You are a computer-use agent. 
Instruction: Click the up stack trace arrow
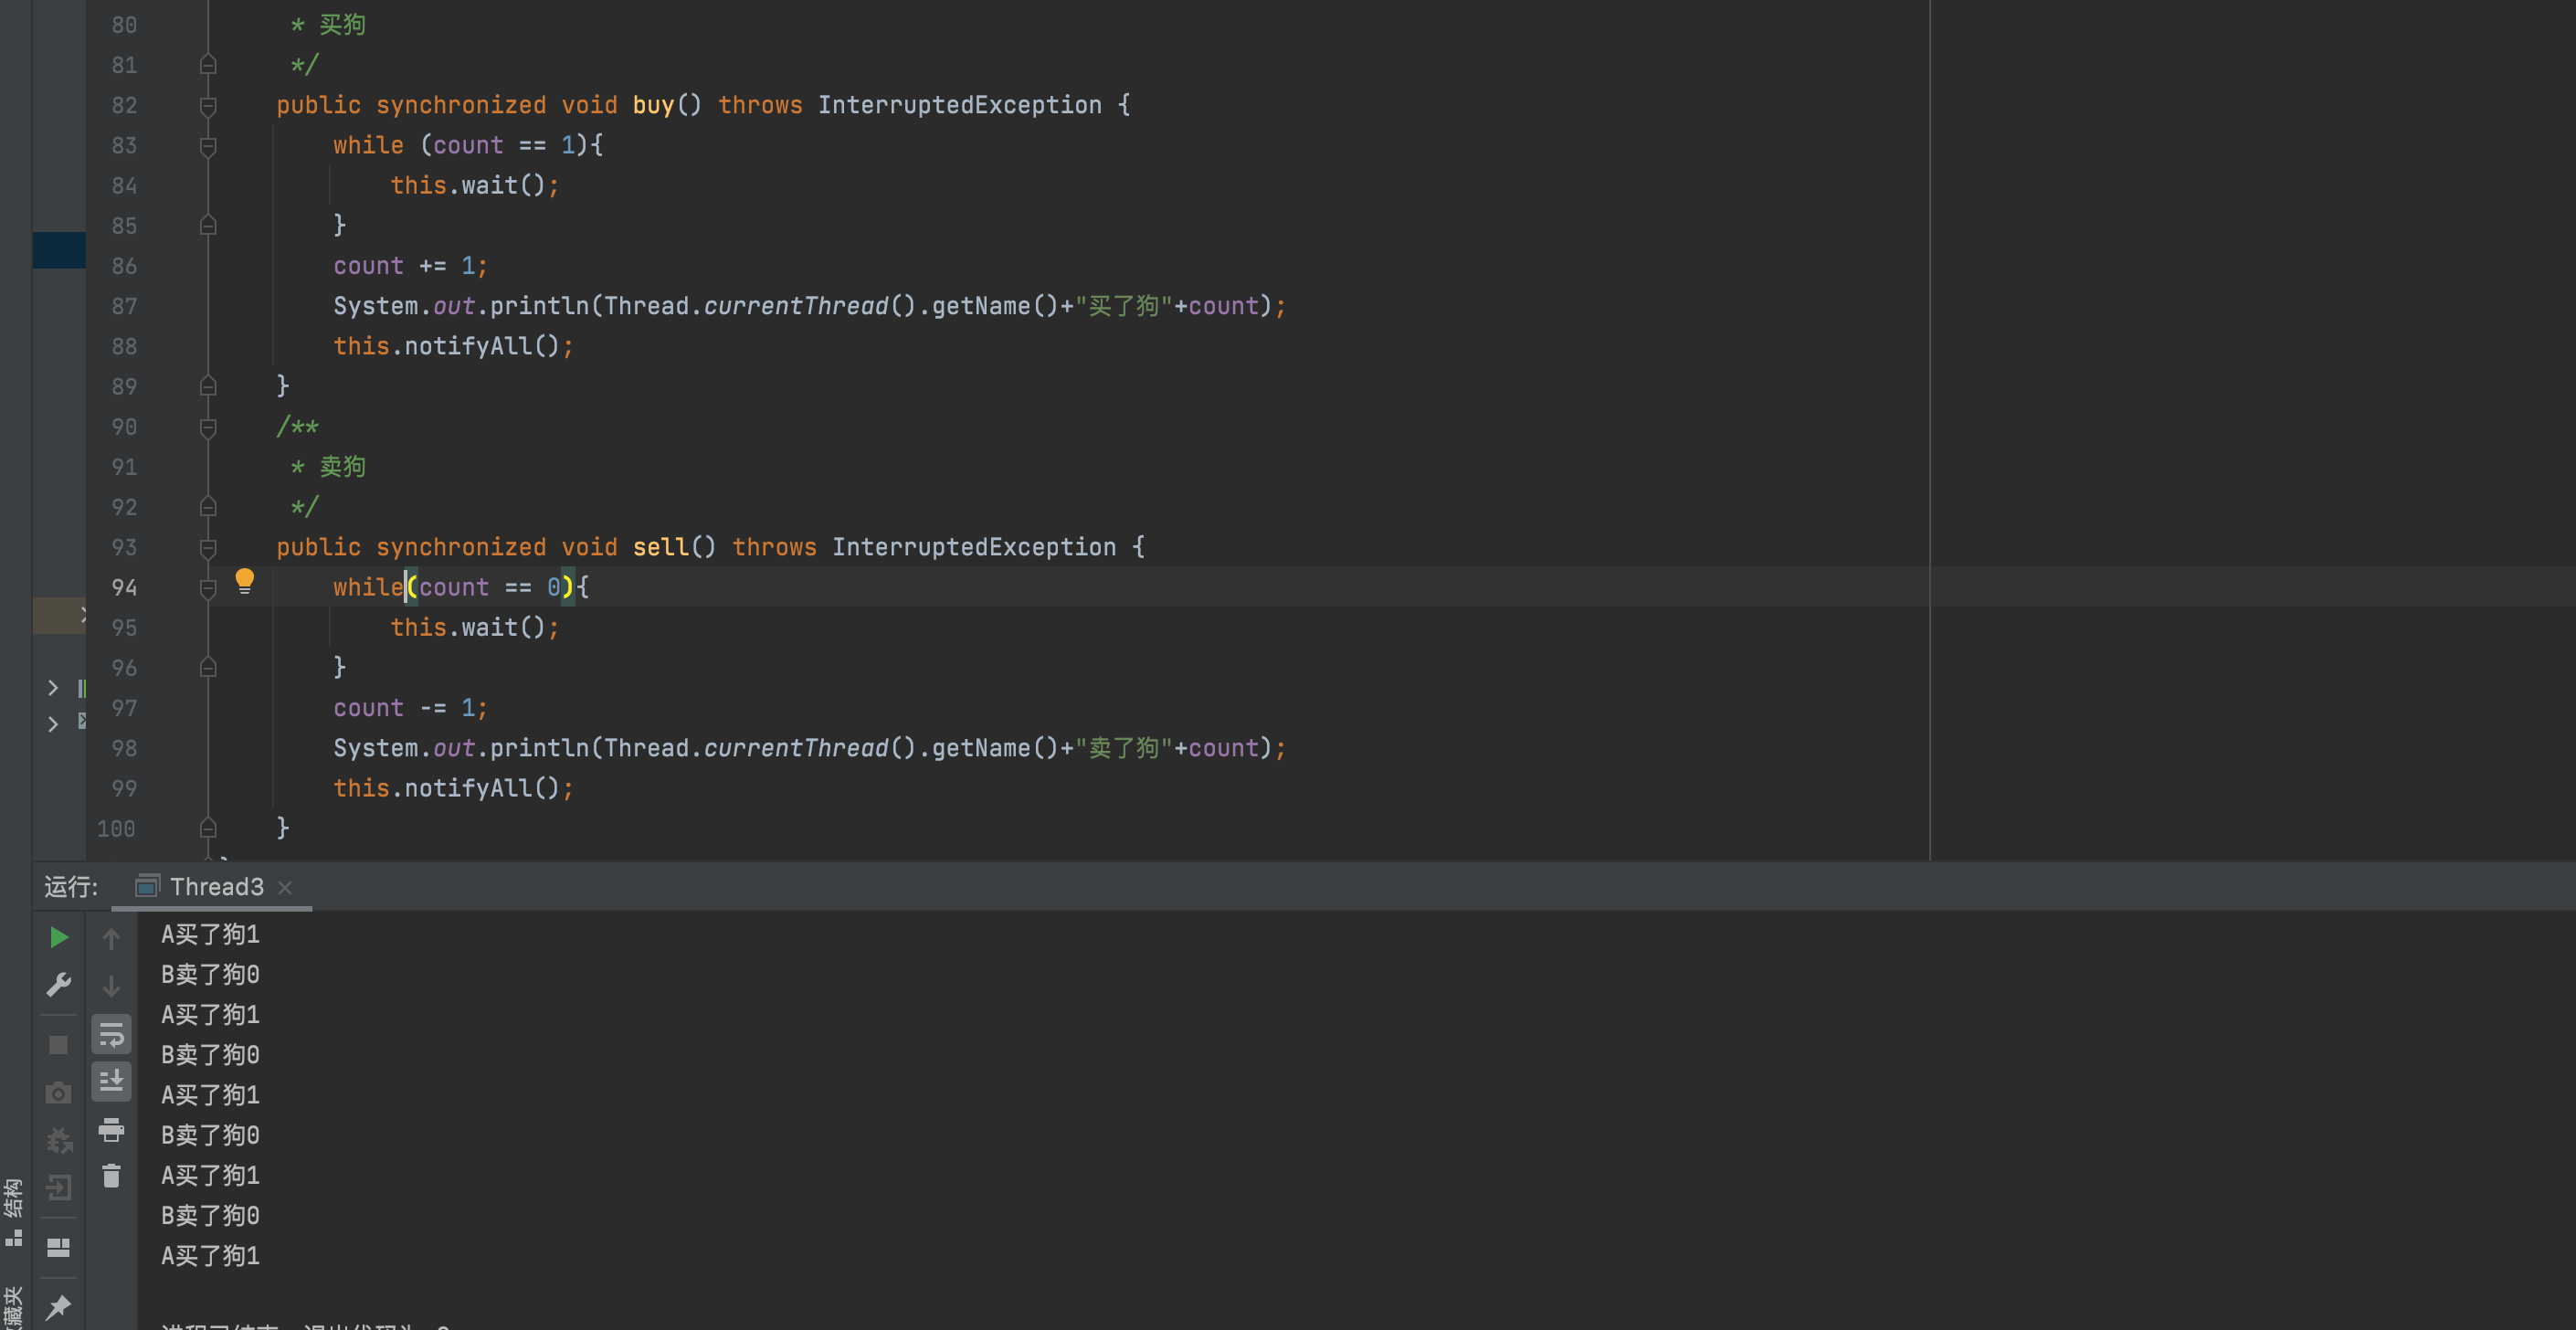(x=111, y=939)
